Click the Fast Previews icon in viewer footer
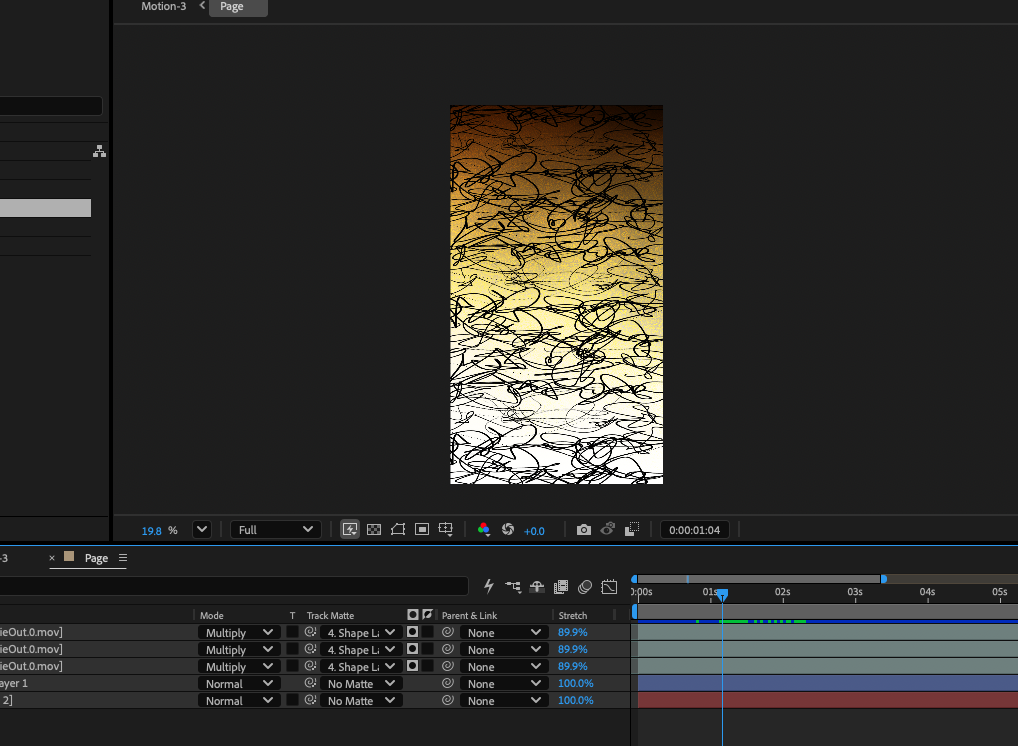 (350, 529)
